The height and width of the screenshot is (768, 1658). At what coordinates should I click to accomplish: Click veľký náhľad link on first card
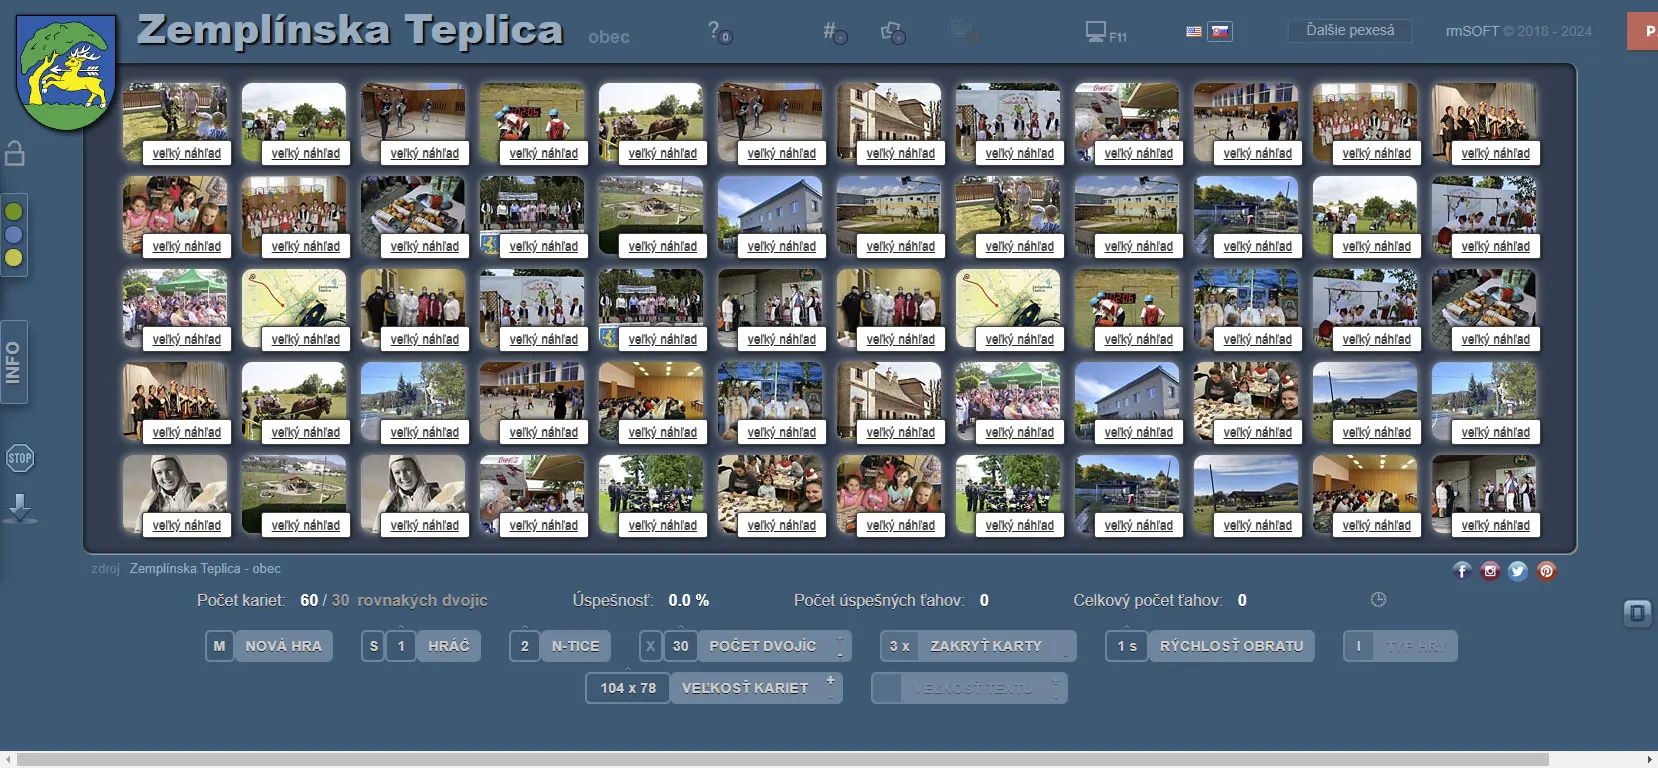pos(187,153)
